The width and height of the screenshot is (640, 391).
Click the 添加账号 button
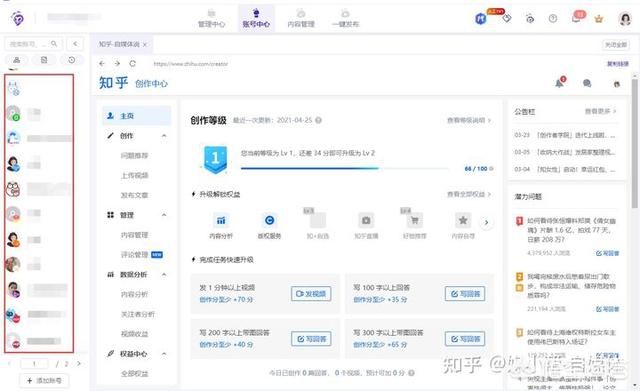click(x=44, y=381)
